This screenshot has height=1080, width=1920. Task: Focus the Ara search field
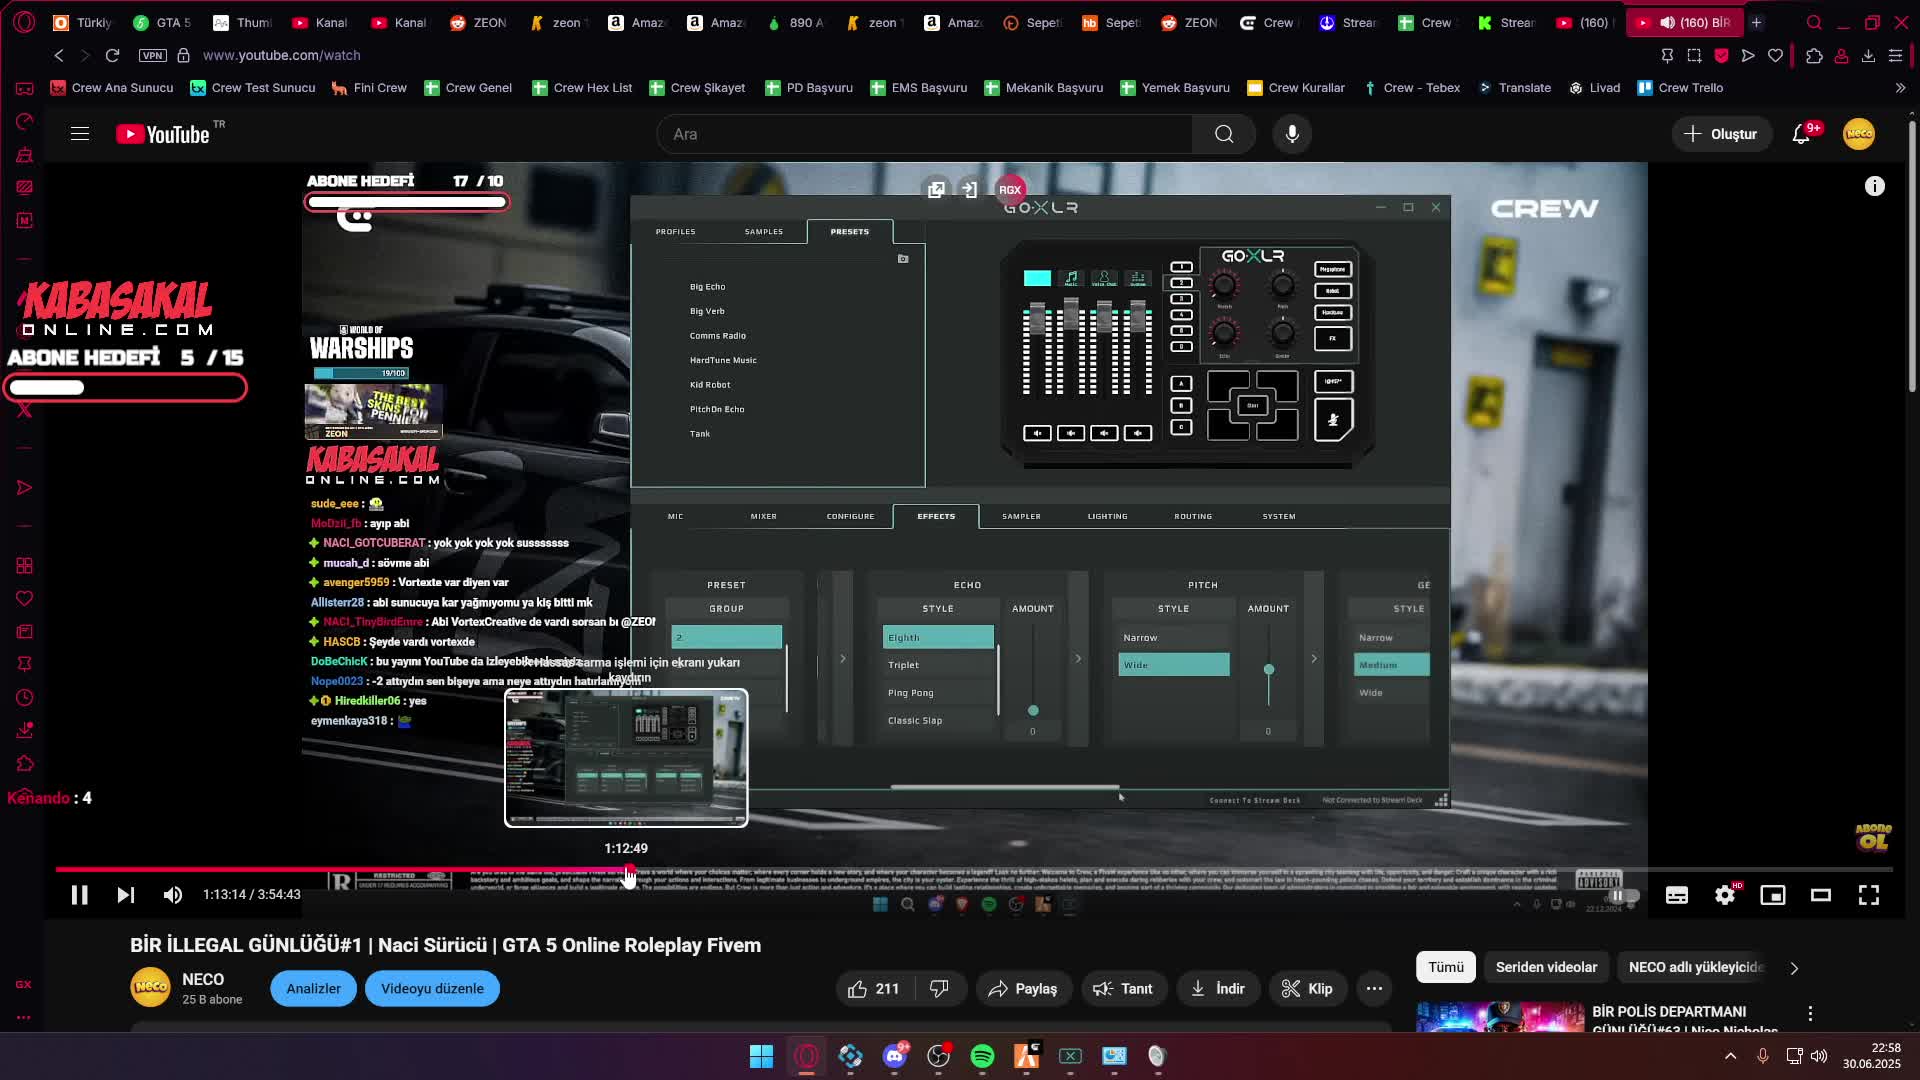click(925, 134)
